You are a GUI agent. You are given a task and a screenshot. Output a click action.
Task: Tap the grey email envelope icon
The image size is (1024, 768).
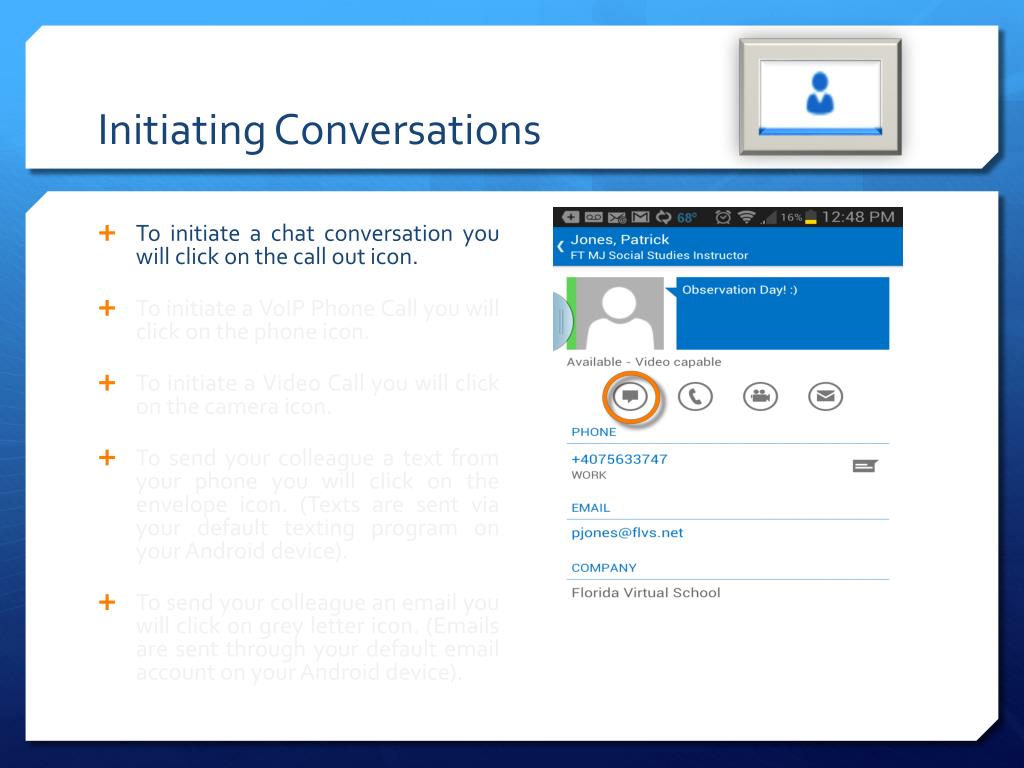825,396
